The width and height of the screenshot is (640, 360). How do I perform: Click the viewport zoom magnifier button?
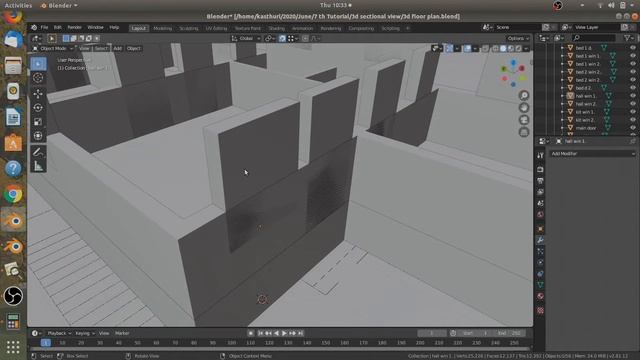click(x=524, y=96)
